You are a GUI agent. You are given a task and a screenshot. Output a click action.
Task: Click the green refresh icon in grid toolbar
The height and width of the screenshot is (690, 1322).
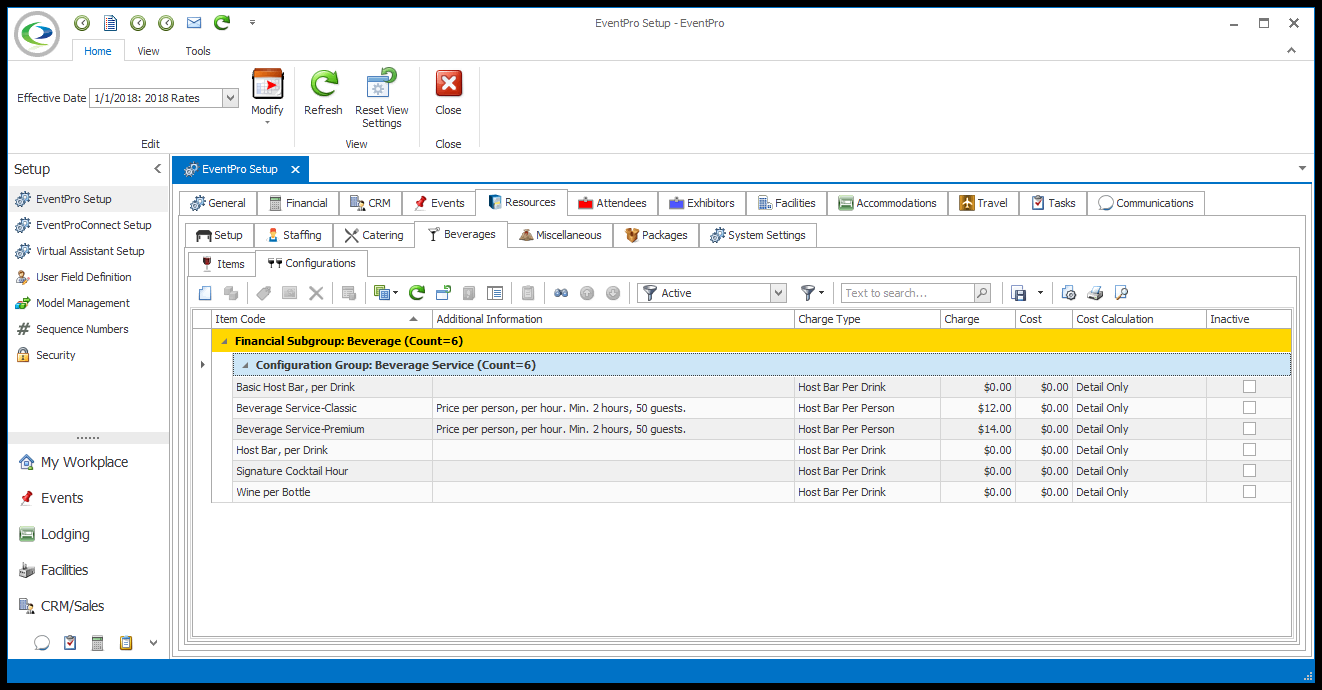pos(417,293)
